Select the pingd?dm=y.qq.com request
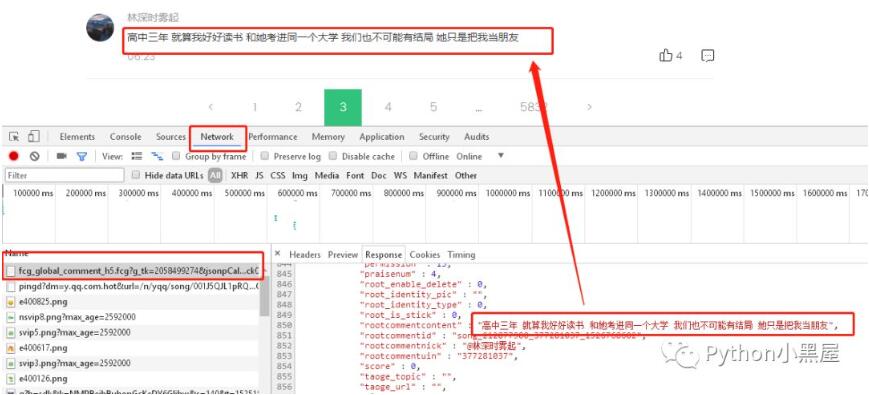The height and width of the screenshot is (395, 869). click(132, 287)
